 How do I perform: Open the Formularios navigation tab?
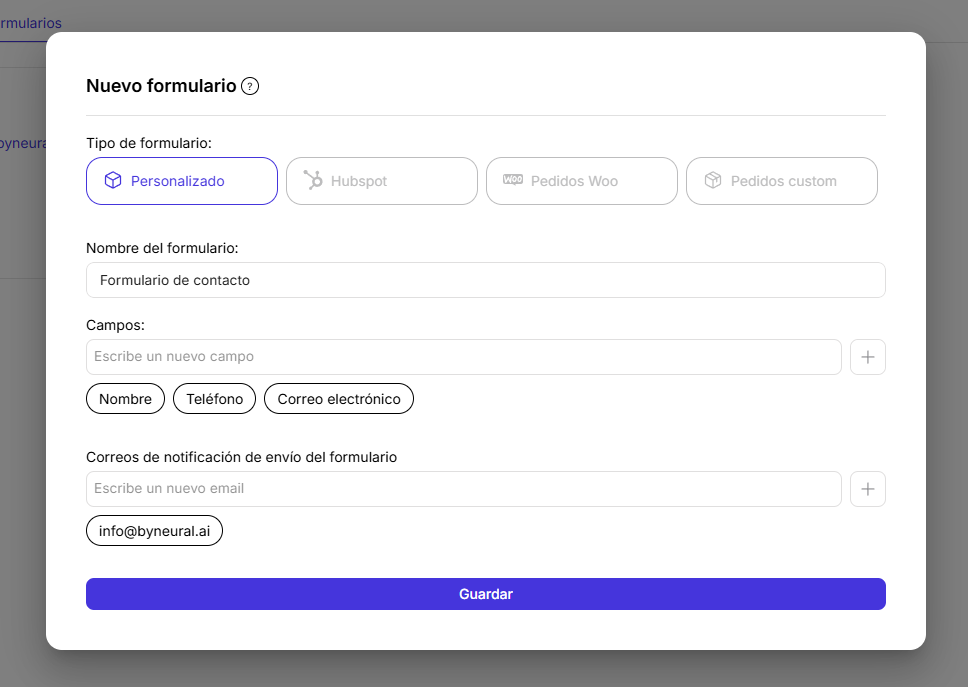coord(30,22)
